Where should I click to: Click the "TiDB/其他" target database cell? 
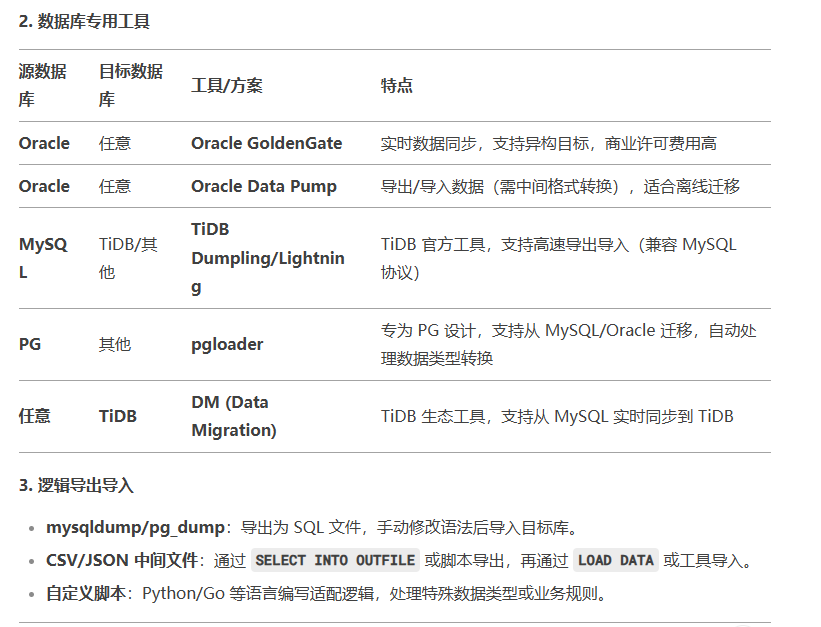click(x=128, y=258)
